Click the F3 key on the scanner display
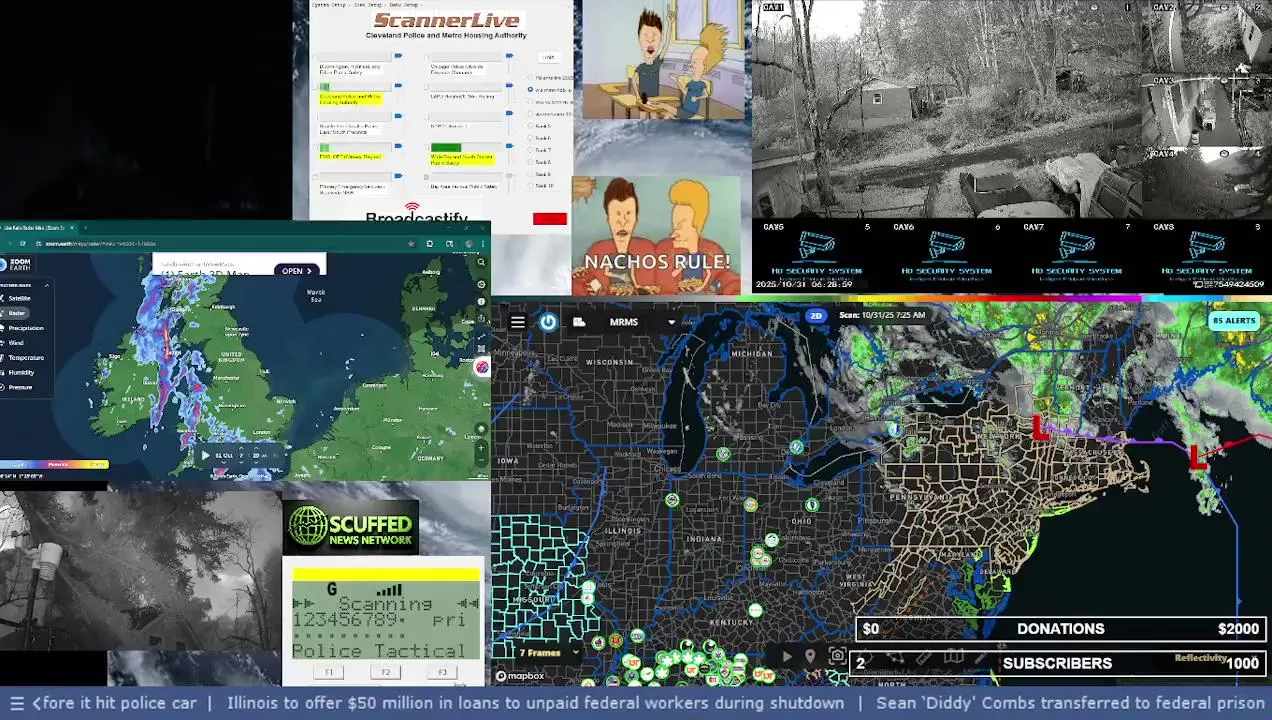This screenshot has height=720, width=1272. point(442,672)
